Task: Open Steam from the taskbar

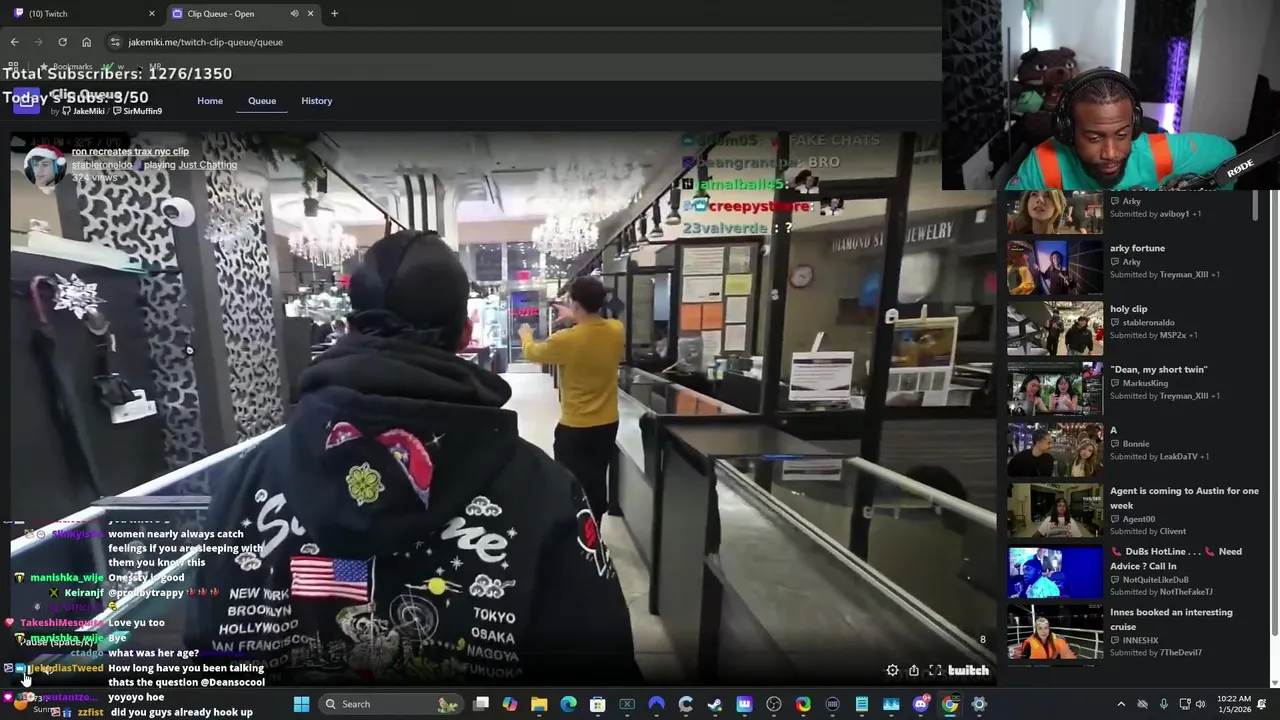Action: coord(715,704)
